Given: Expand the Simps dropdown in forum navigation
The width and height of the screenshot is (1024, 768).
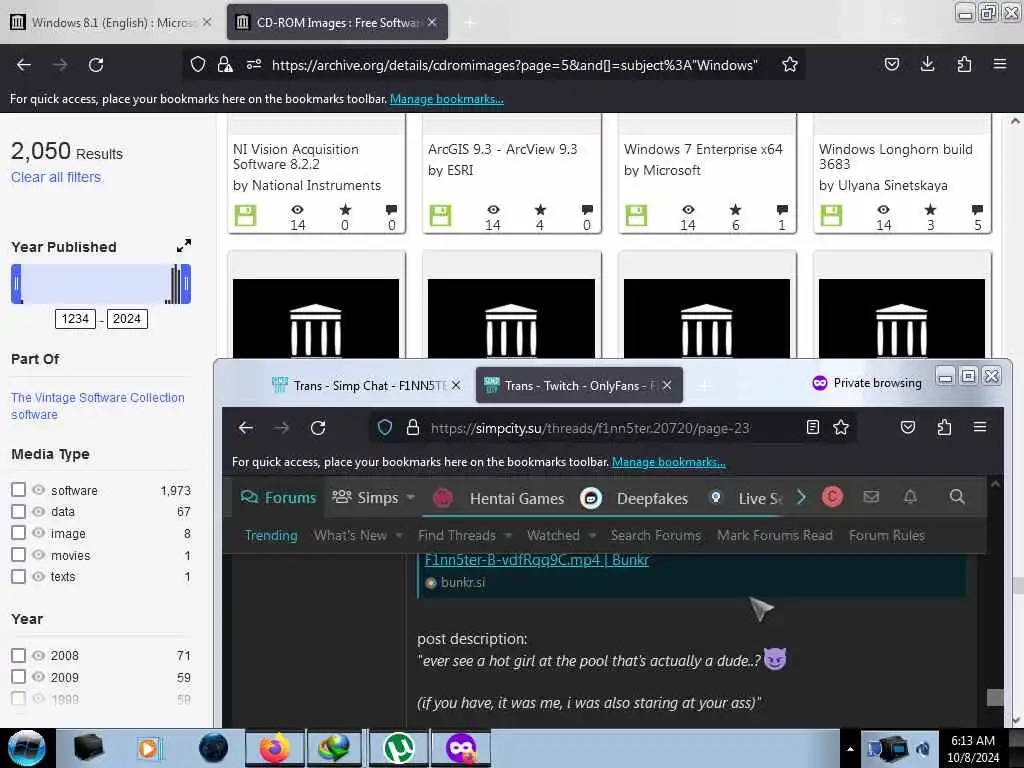Looking at the screenshot, I should point(411,497).
